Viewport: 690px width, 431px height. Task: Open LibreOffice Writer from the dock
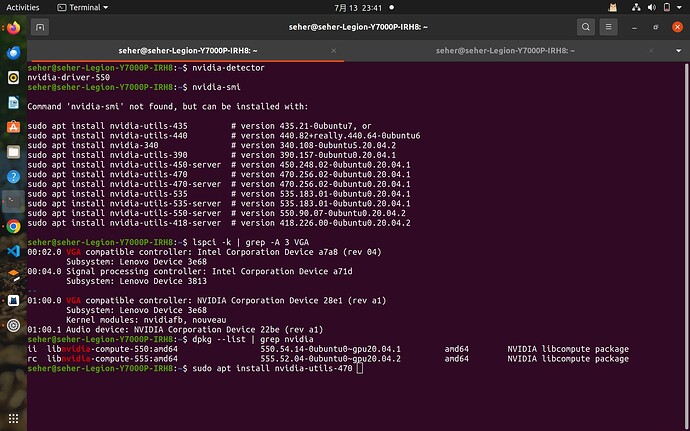(13, 103)
